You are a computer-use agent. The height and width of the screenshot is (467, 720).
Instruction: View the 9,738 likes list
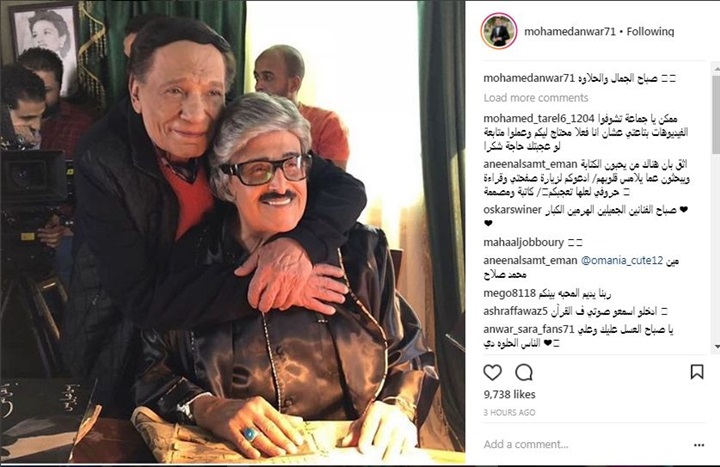click(509, 394)
